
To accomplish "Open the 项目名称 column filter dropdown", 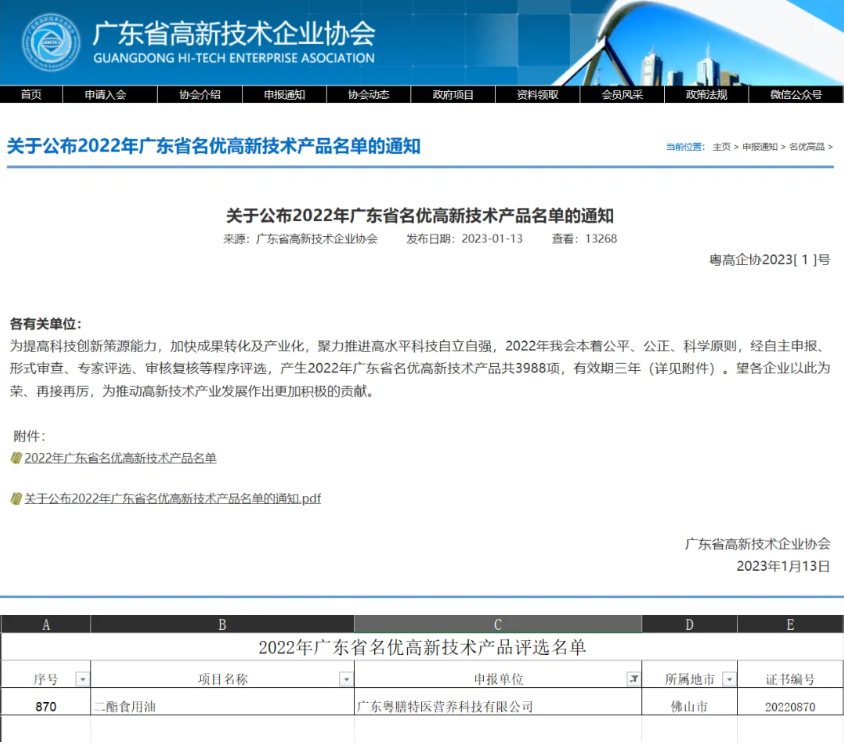I will (346, 679).
